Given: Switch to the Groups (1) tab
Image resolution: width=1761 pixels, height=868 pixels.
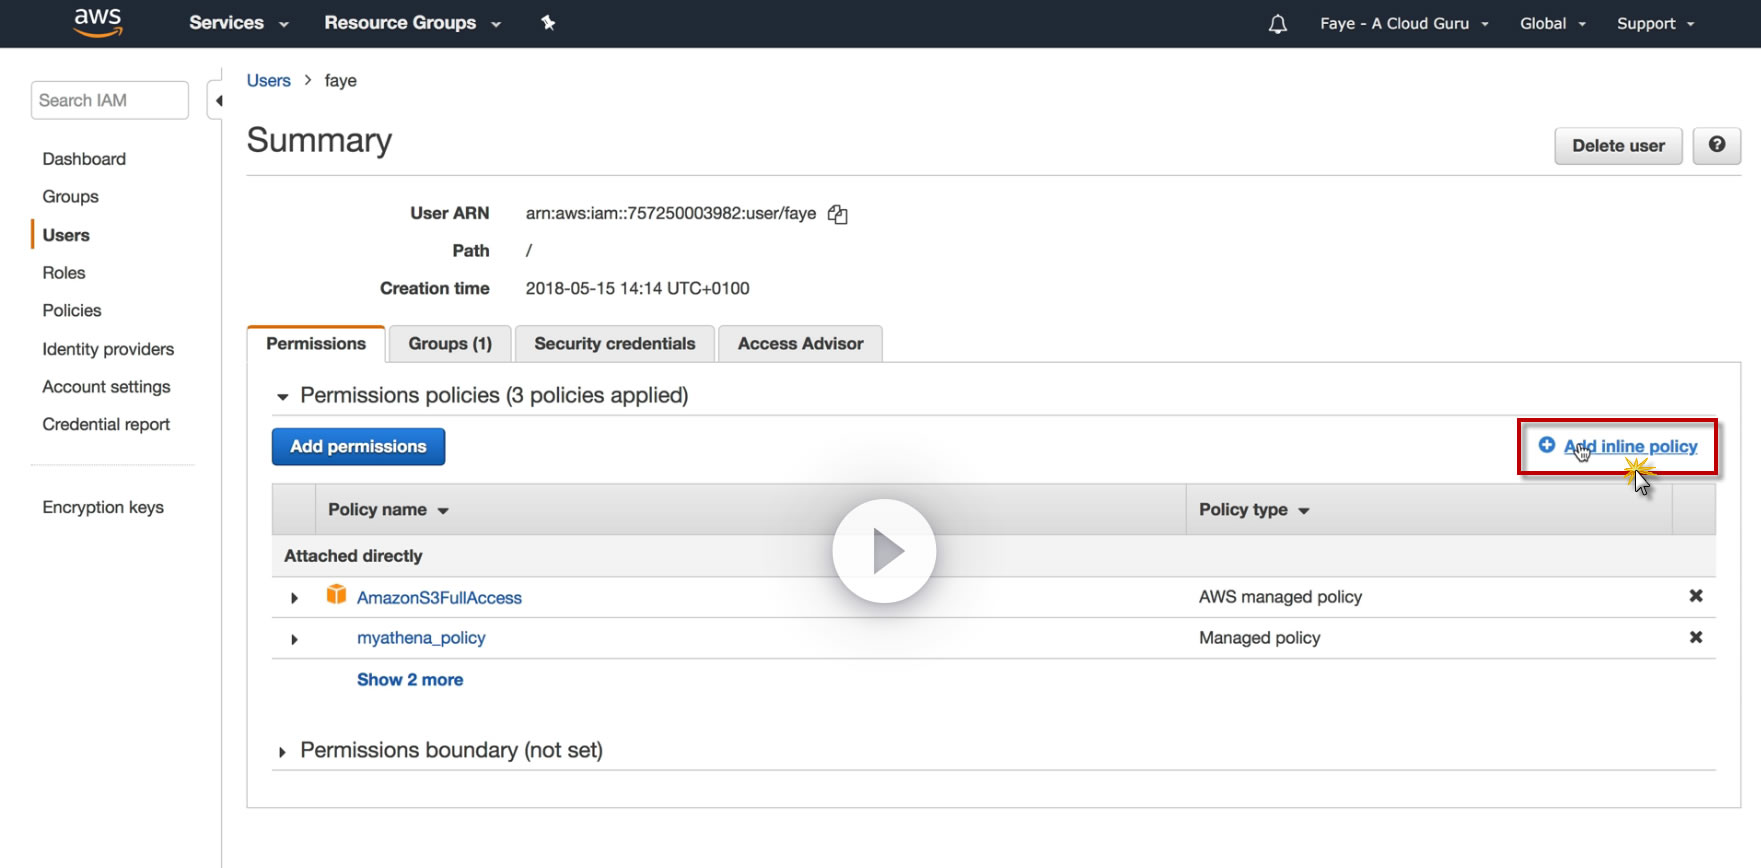Looking at the screenshot, I should point(450,344).
